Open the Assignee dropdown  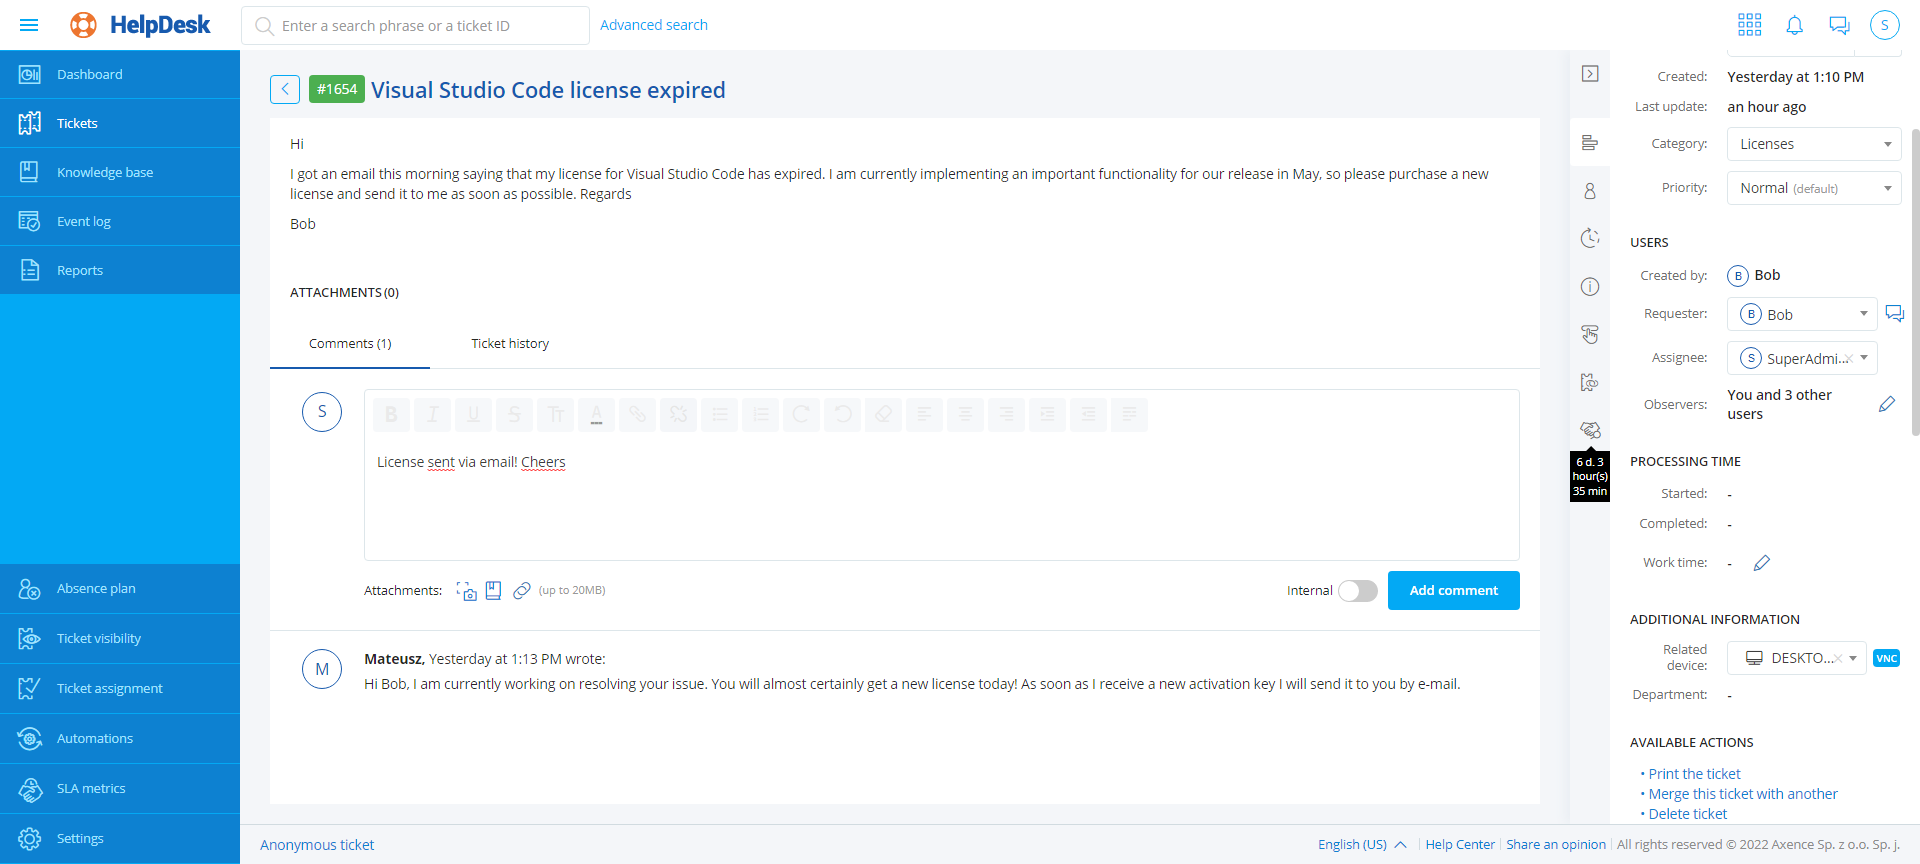coord(1864,358)
